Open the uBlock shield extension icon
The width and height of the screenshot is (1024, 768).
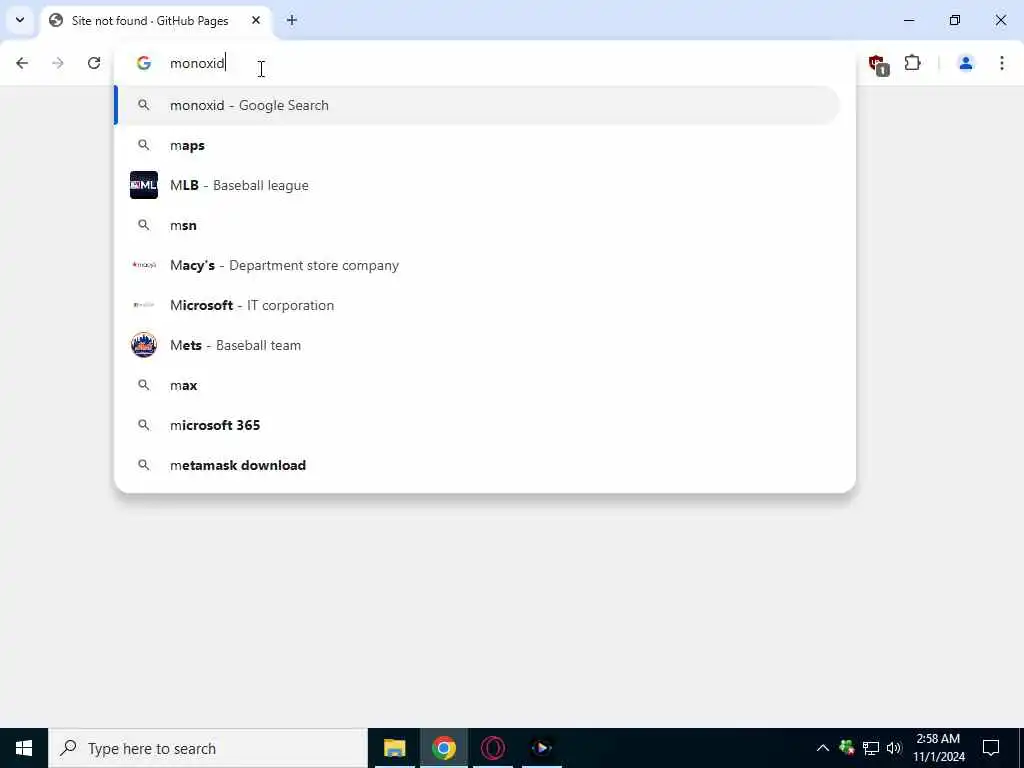point(878,64)
